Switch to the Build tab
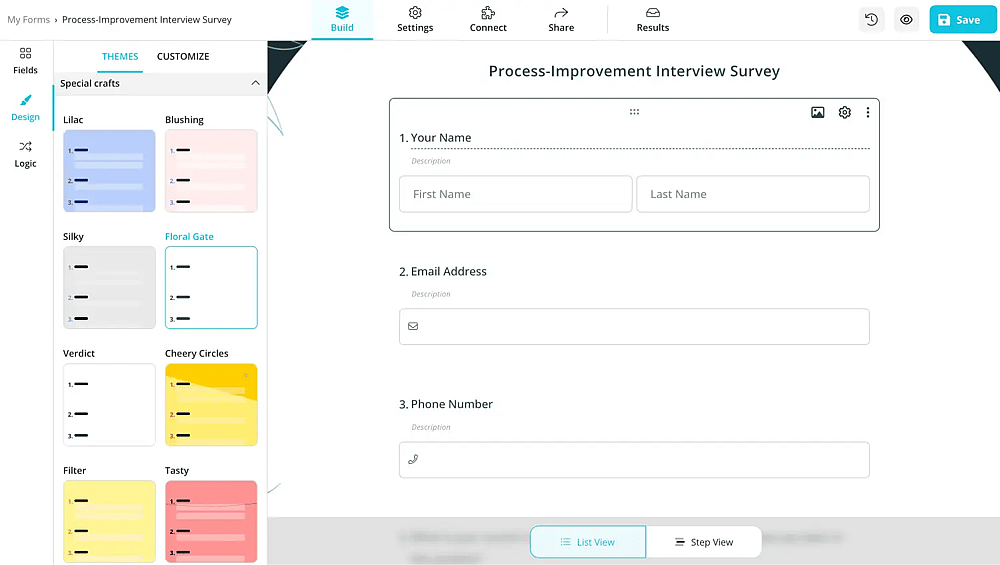The image size is (1000, 565). pyautogui.click(x=342, y=20)
